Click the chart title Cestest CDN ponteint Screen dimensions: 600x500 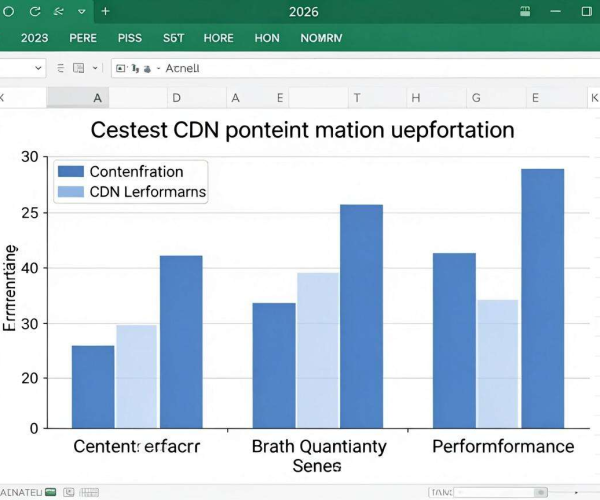[x=302, y=130]
